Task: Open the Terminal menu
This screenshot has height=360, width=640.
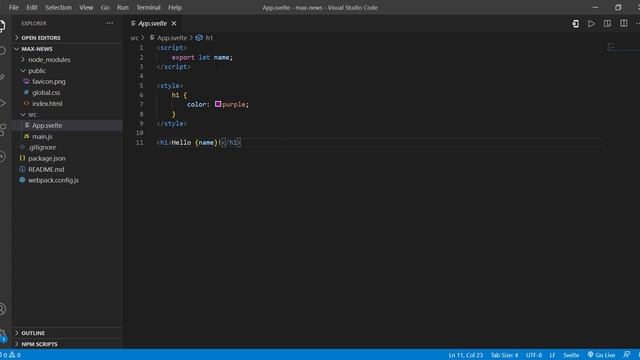Action: point(148,7)
